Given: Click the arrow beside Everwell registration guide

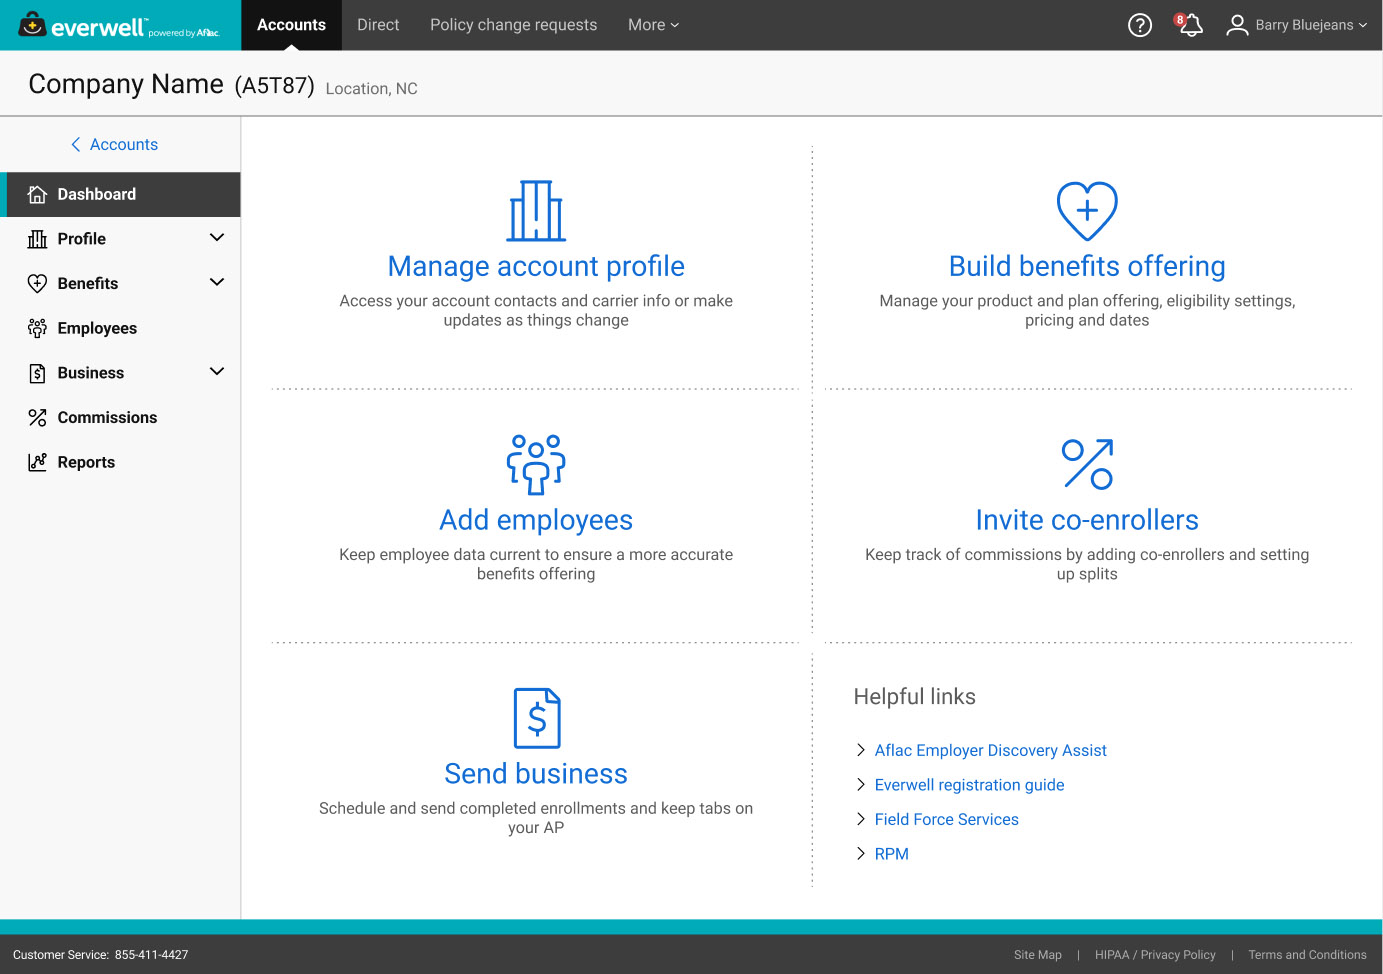Looking at the screenshot, I should (x=860, y=785).
